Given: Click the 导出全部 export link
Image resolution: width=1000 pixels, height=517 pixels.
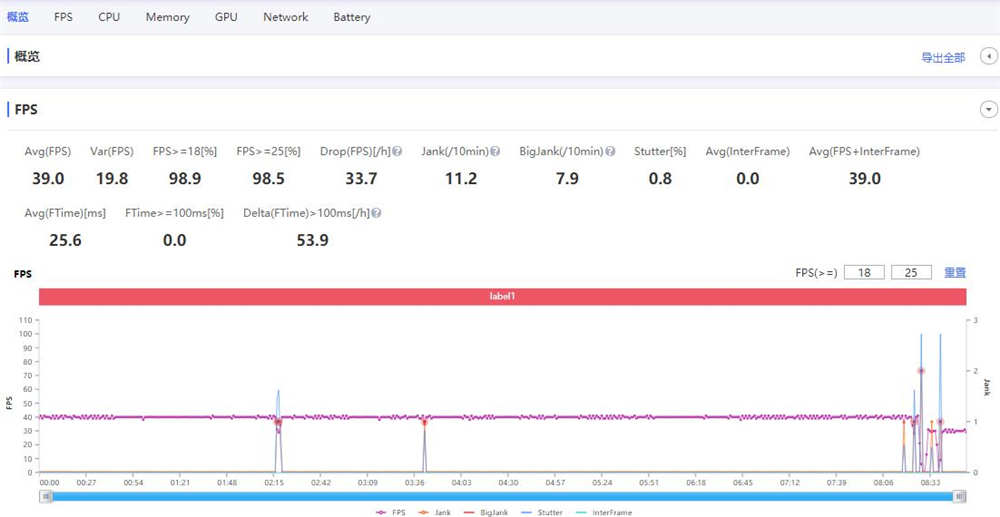Looking at the screenshot, I should pyautogui.click(x=943, y=57).
